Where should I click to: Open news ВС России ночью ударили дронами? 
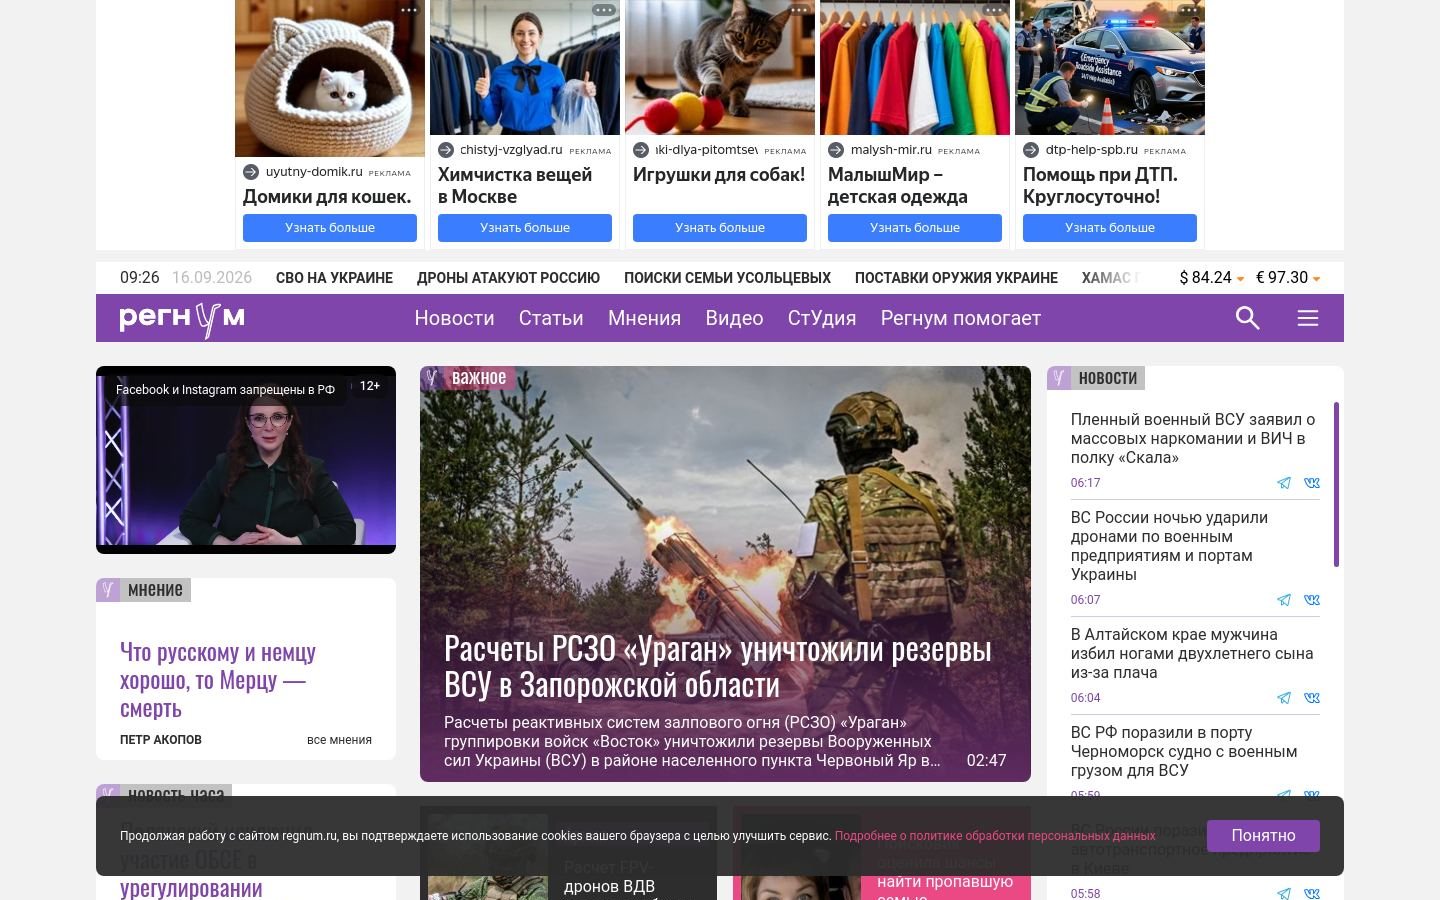[x=1169, y=546]
